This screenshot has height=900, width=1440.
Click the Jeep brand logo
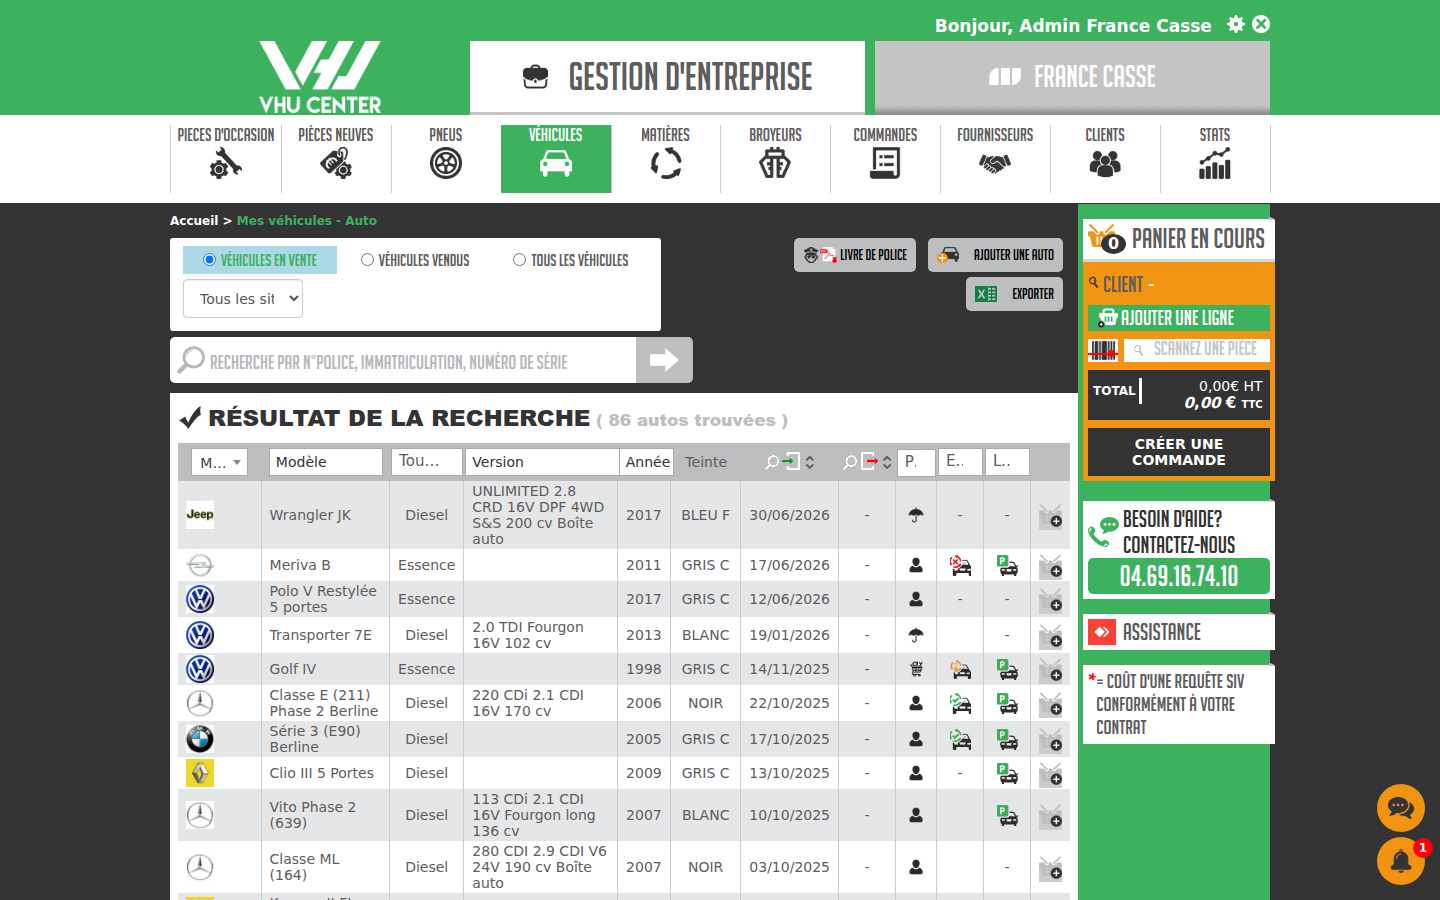[x=200, y=515]
